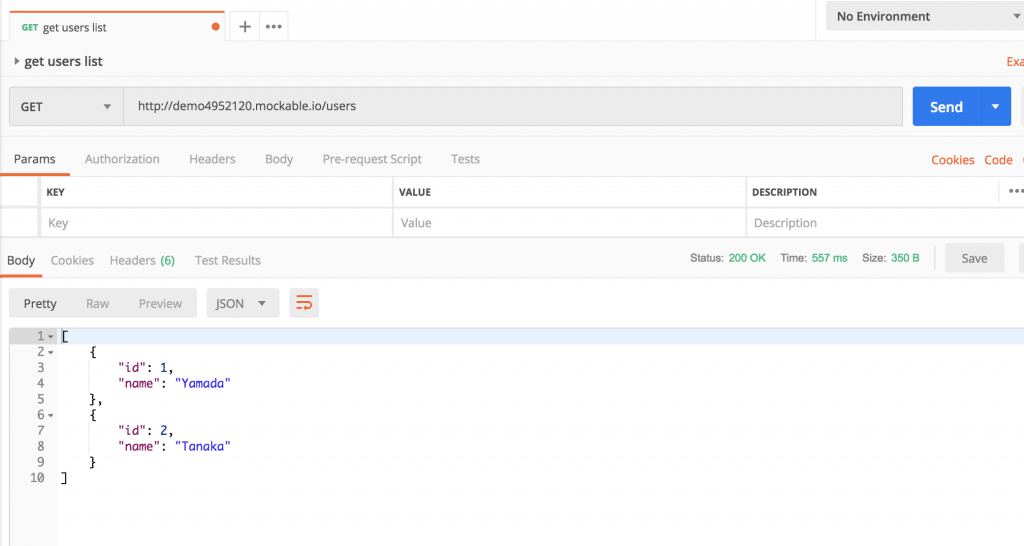Open the Pre-request Script tab
1024x546 pixels.
[372, 159]
